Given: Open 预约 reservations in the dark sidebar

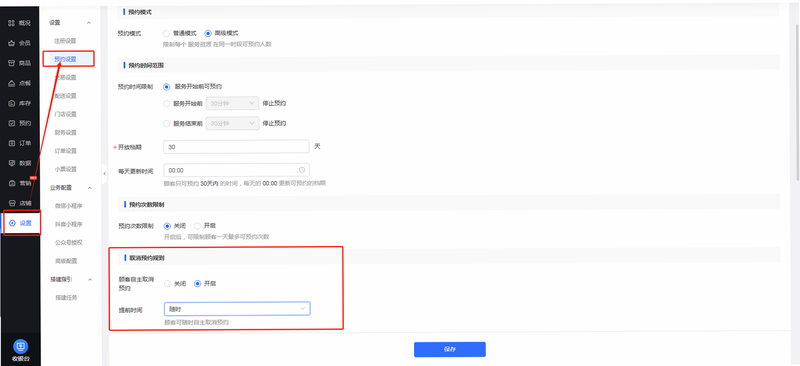Looking at the screenshot, I should tap(19, 123).
